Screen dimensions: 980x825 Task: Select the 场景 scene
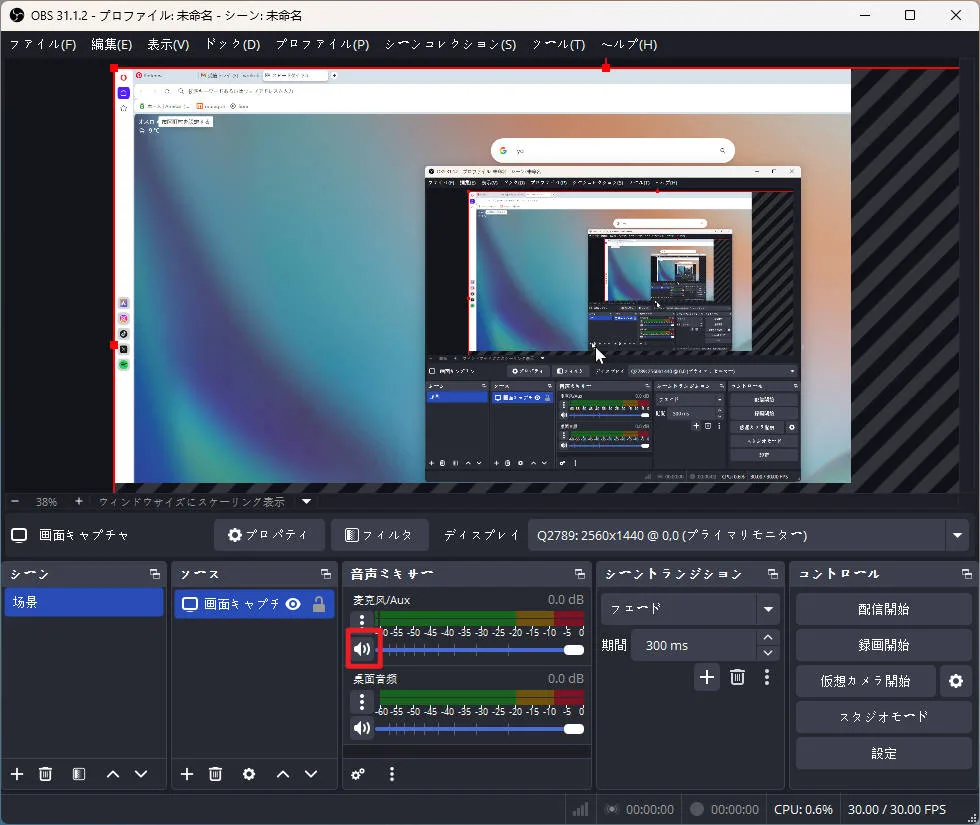pyautogui.click(x=84, y=602)
